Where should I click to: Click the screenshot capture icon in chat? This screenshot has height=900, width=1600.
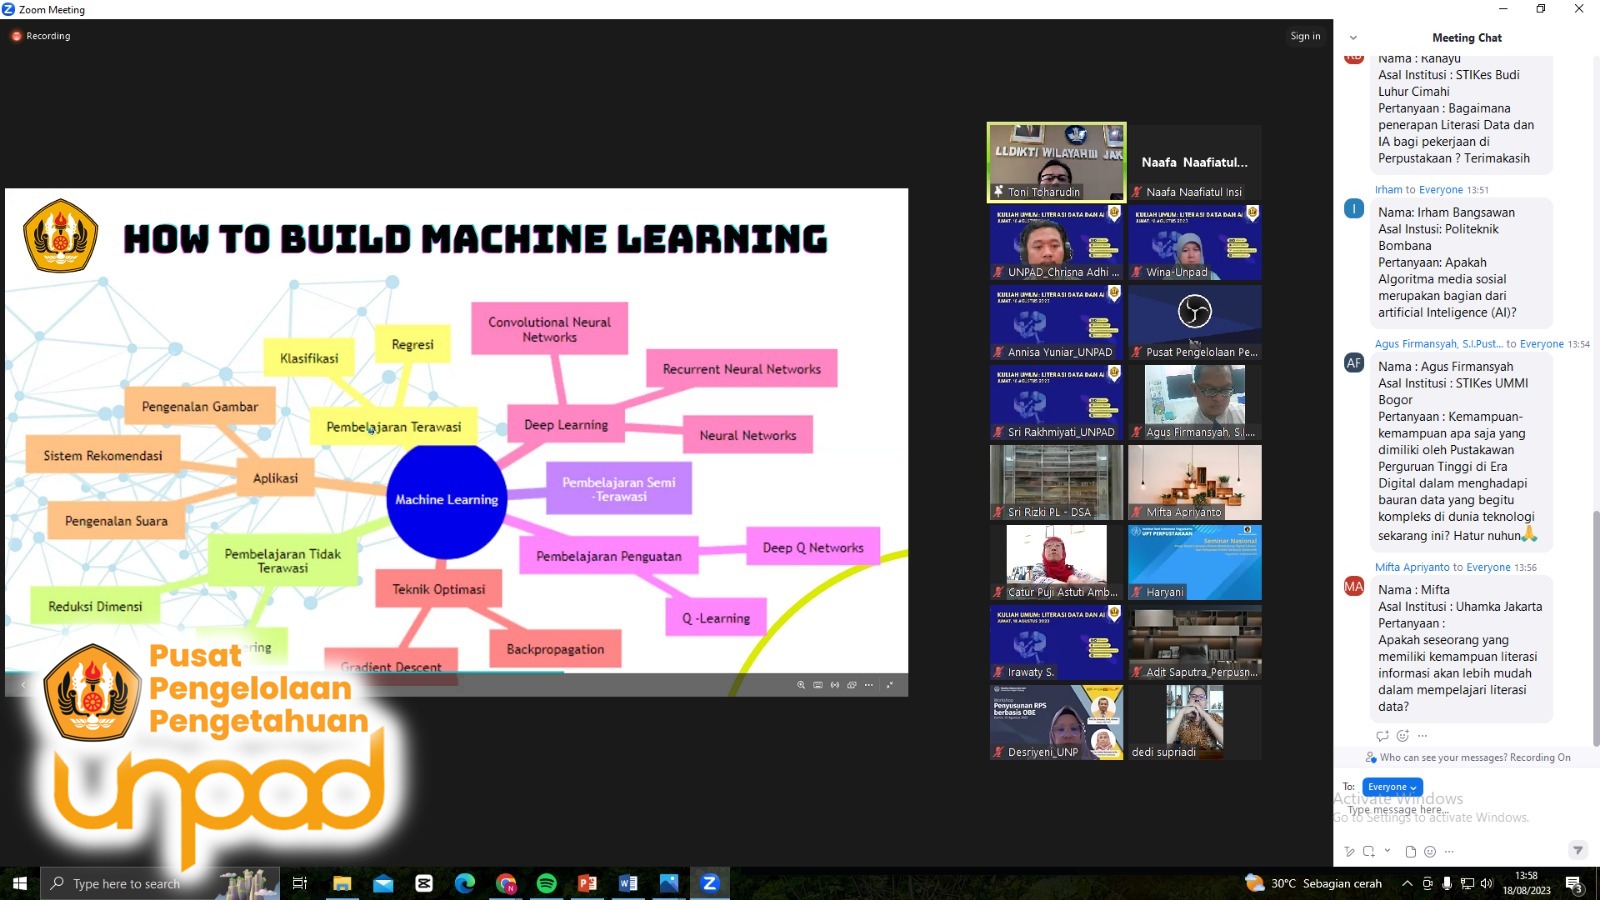pyautogui.click(x=1368, y=852)
